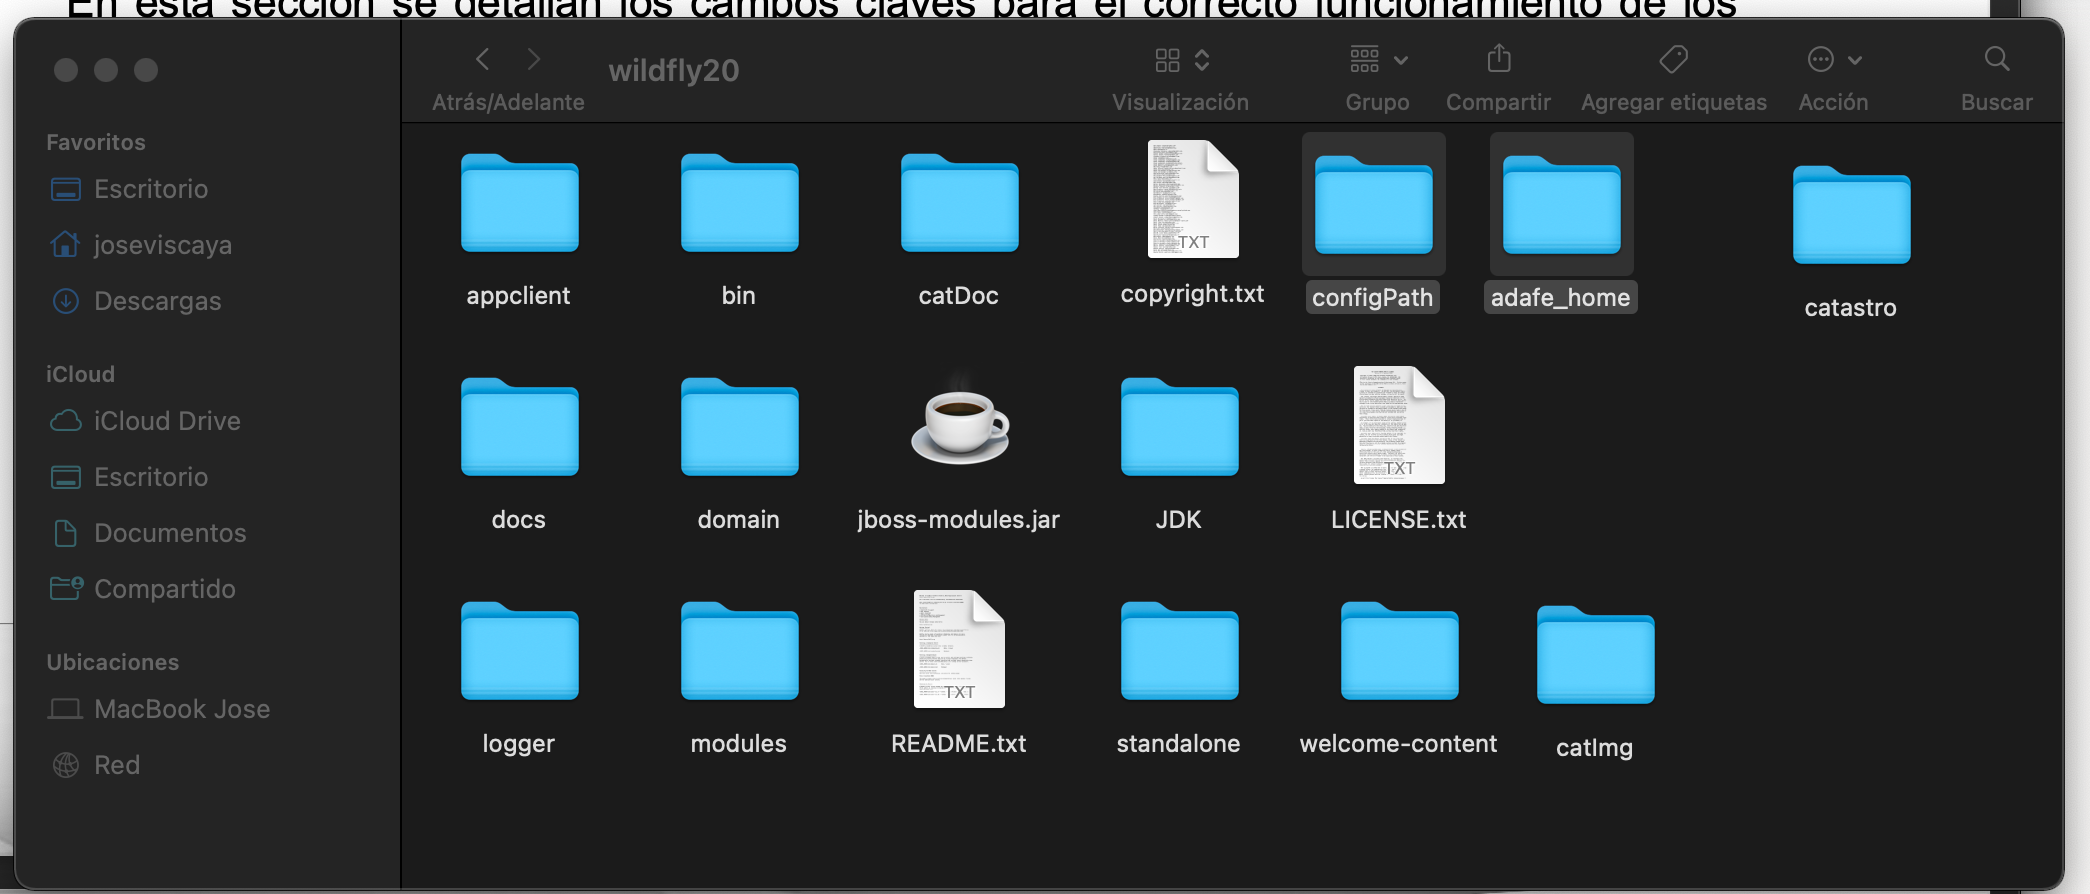Click the Favoritos sidebar section header
Image resolution: width=2090 pixels, height=894 pixels.
tap(96, 142)
